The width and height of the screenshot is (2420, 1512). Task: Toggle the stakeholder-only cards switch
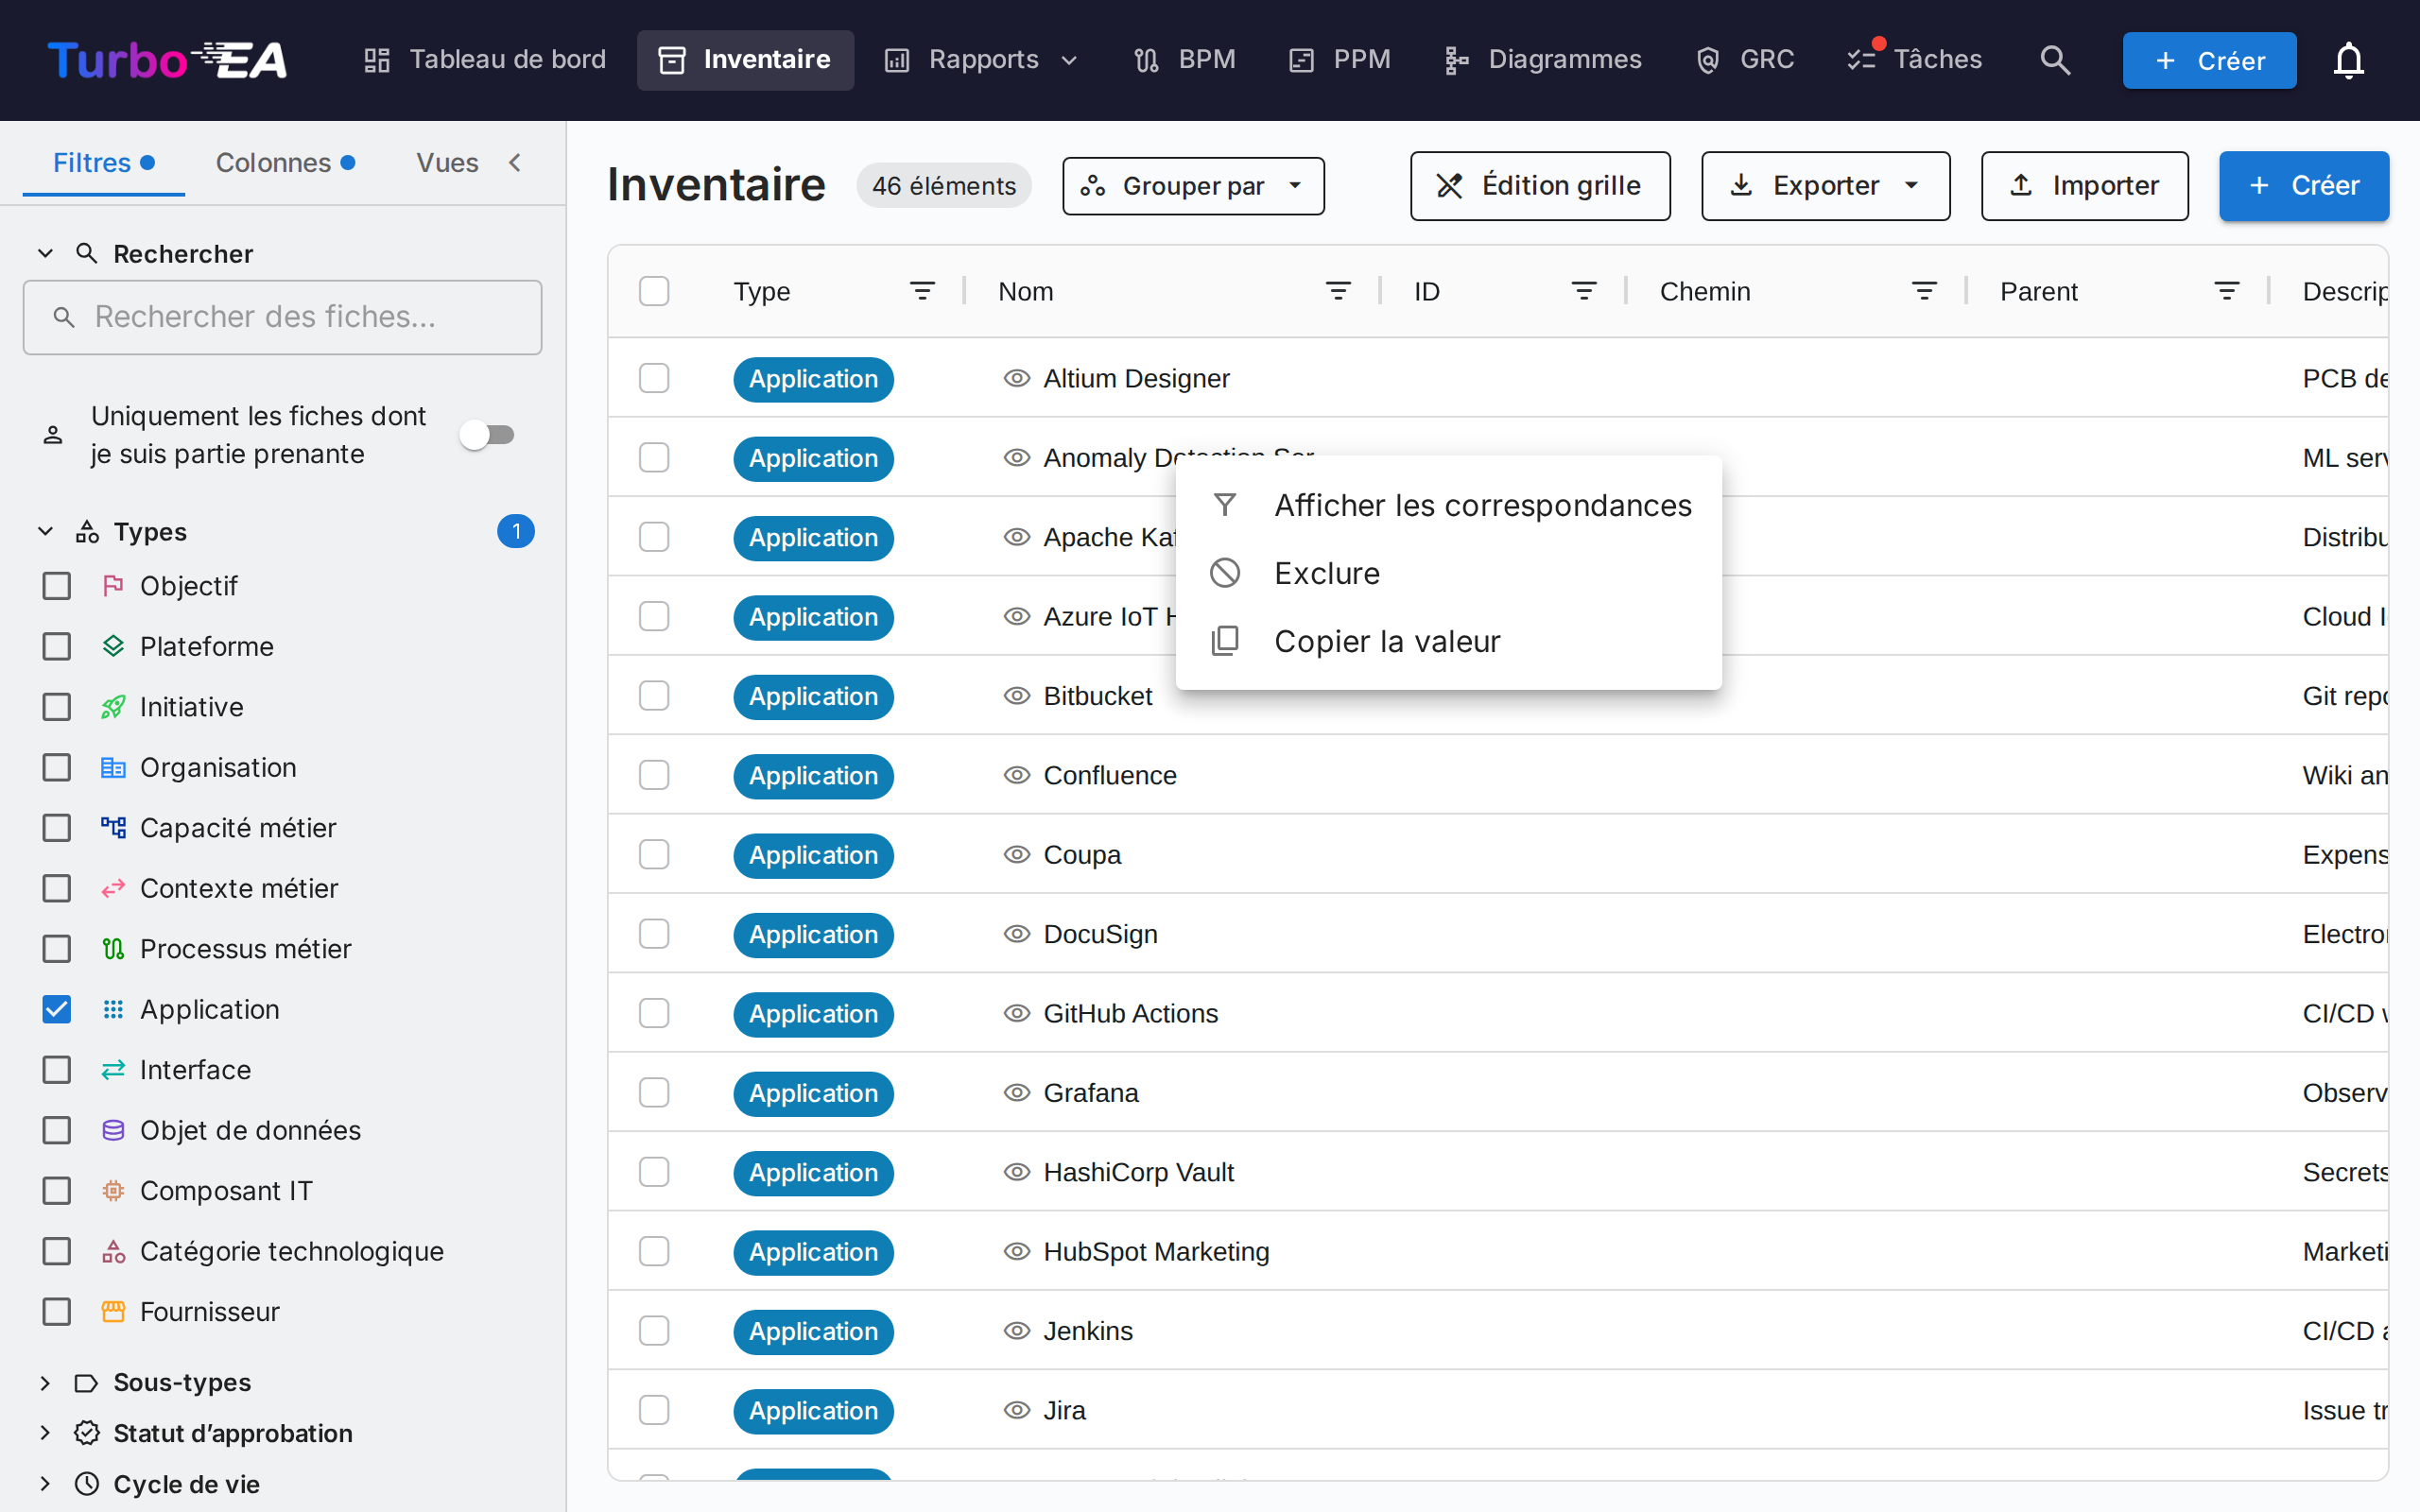[x=488, y=435]
